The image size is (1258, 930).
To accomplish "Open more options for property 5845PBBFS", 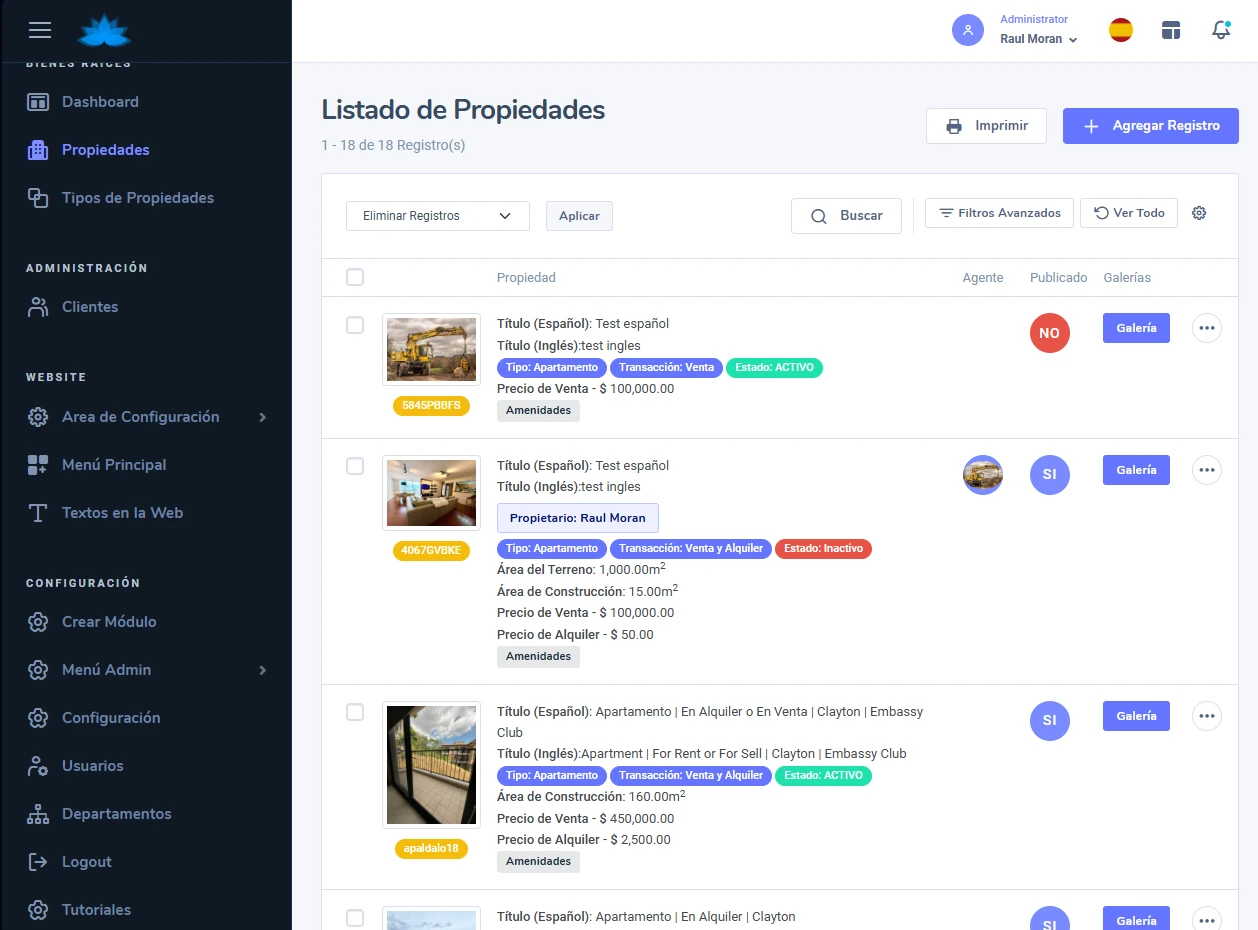I will point(1207,328).
